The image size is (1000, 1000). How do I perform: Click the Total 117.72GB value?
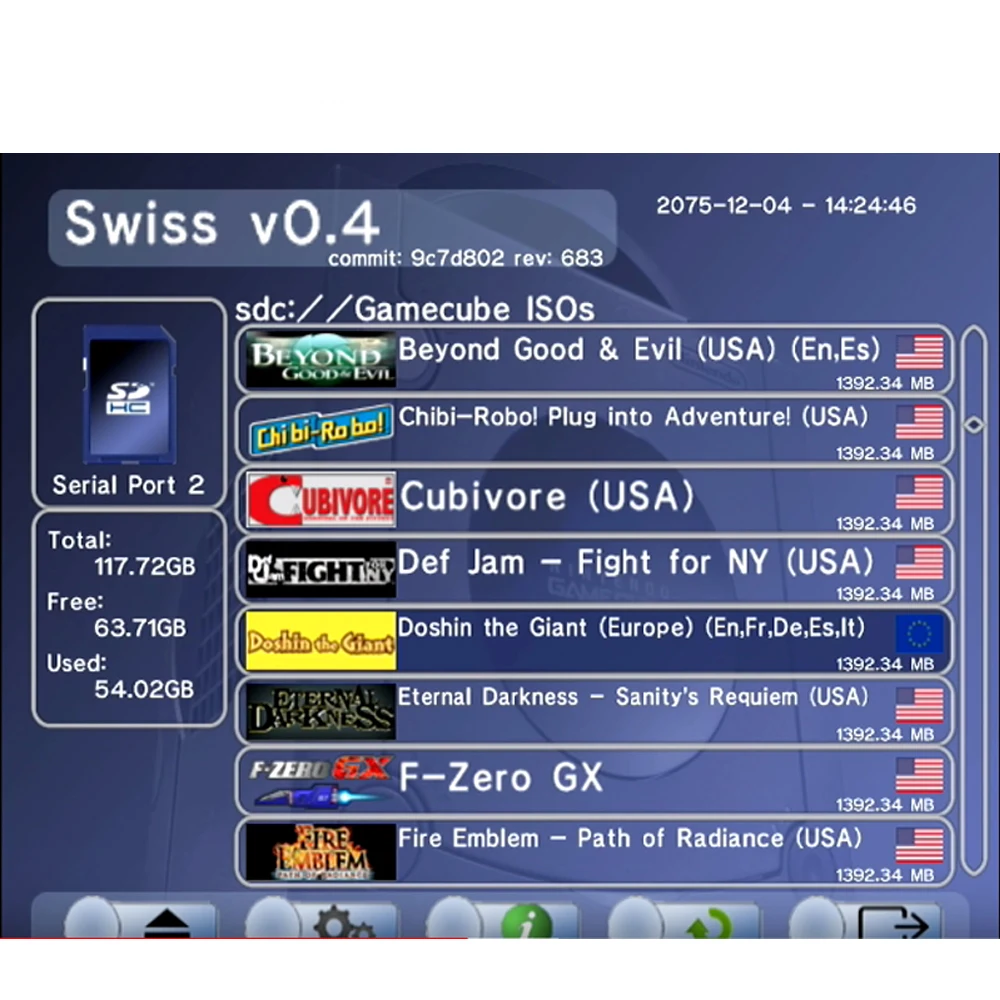[x=145, y=566]
